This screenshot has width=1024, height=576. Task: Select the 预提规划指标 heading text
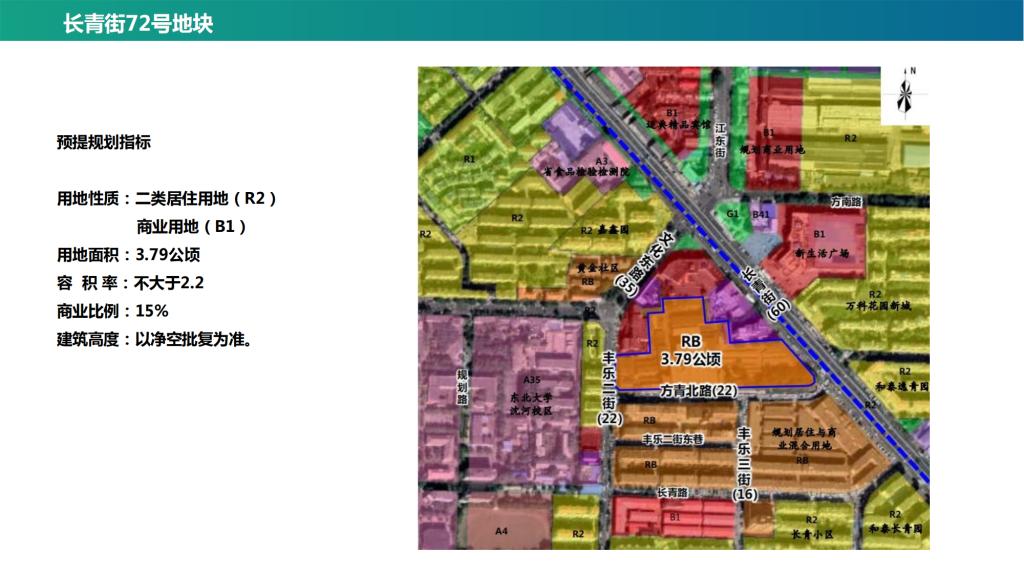(104, 143)
